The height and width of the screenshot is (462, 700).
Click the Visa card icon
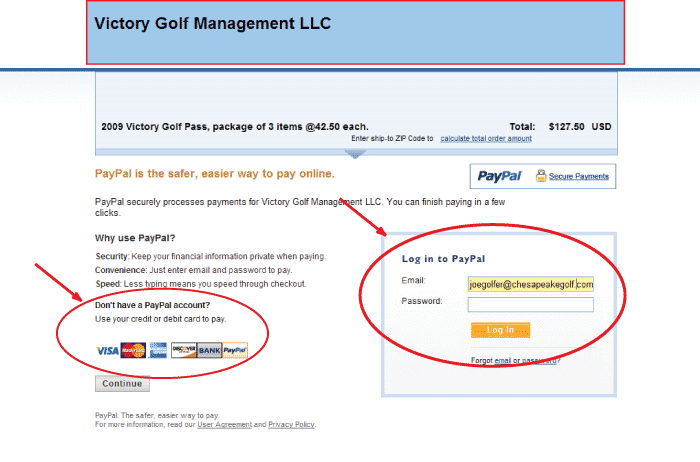[108, 351]
